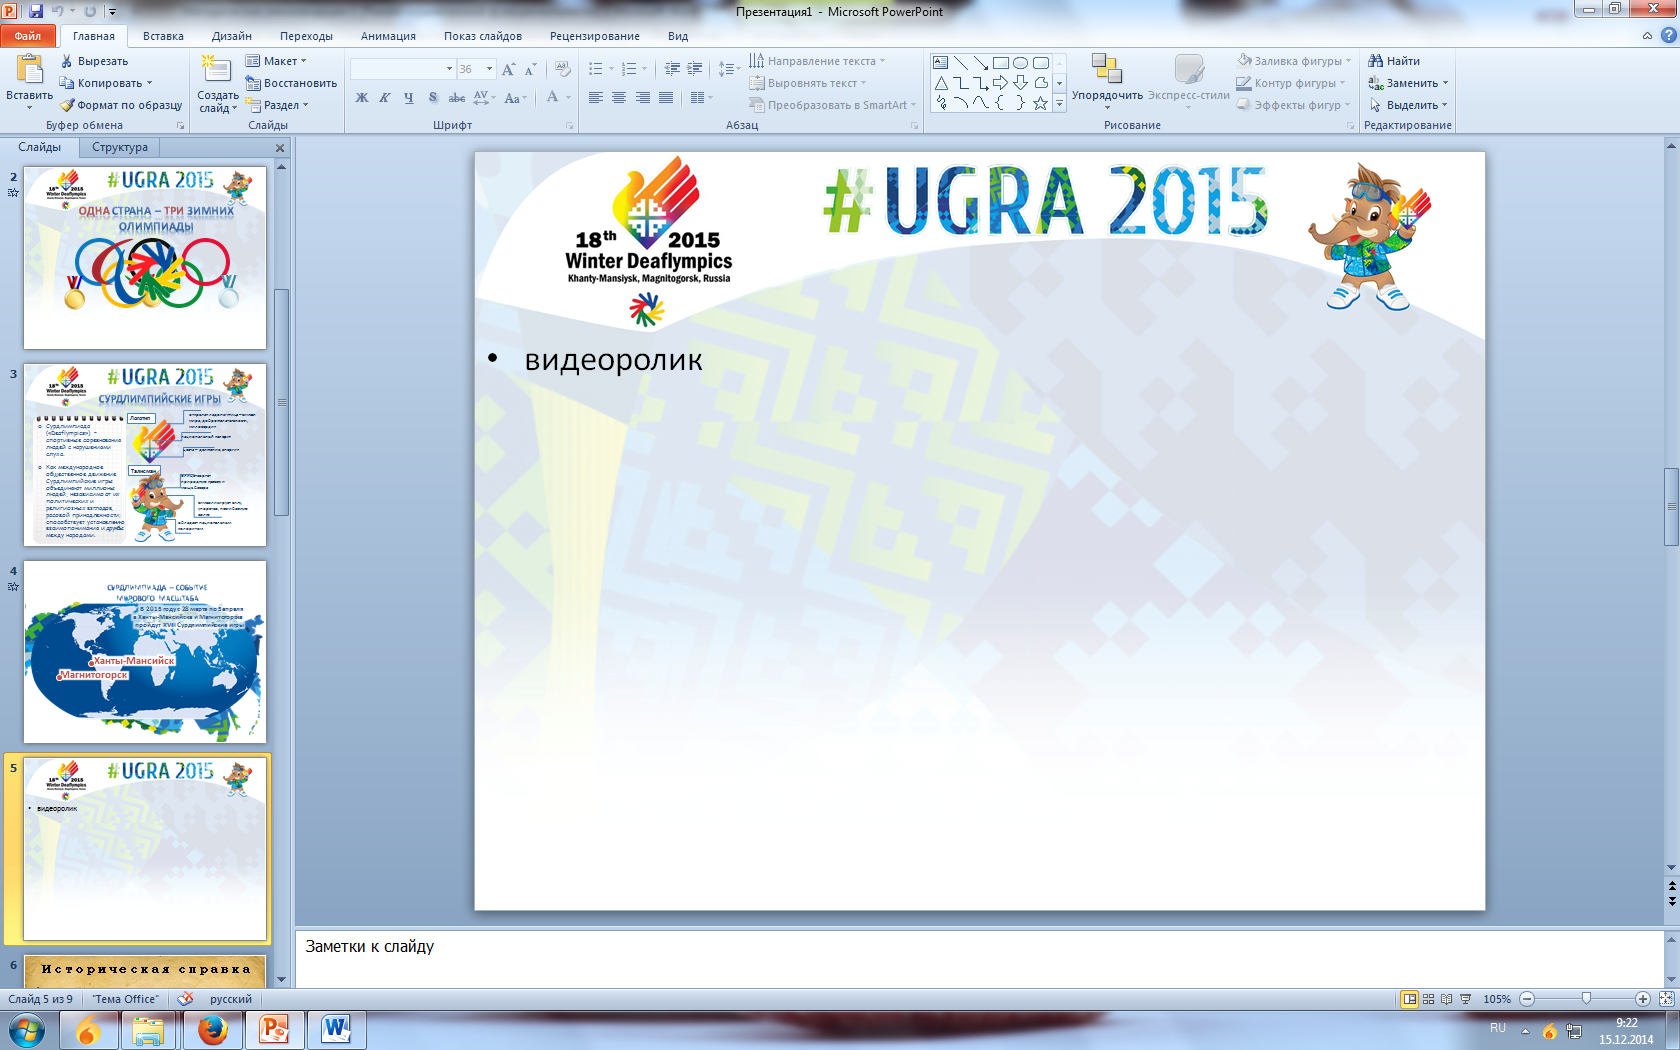Create a new slide with Создать слайд icon
The height and width of the screenshot is (1050, 1680).
216,69
